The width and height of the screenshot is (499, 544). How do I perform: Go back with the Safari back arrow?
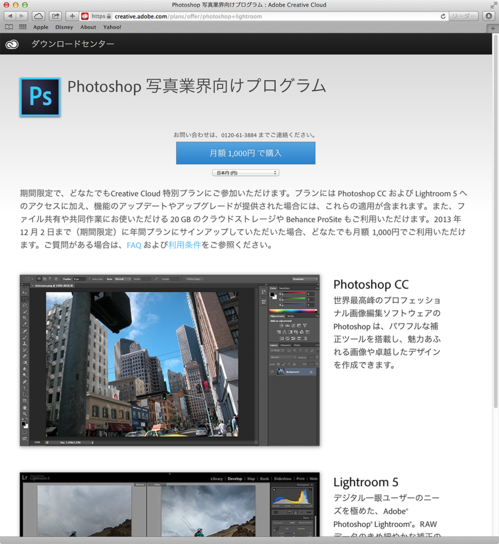pyautogui.click(x=10, y=16)
